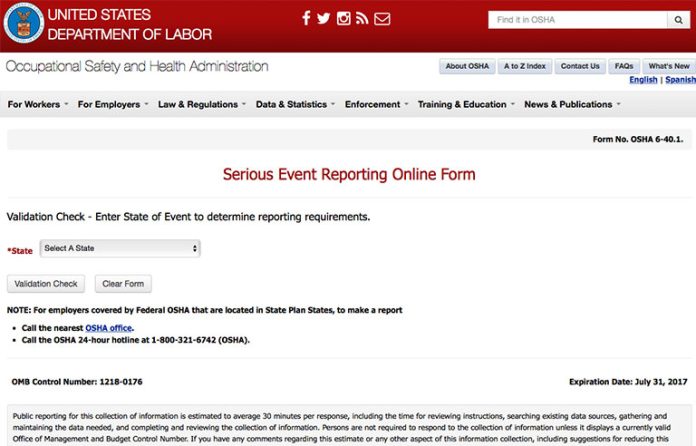Focus the Find it in OSHA search field

[577, 20]
